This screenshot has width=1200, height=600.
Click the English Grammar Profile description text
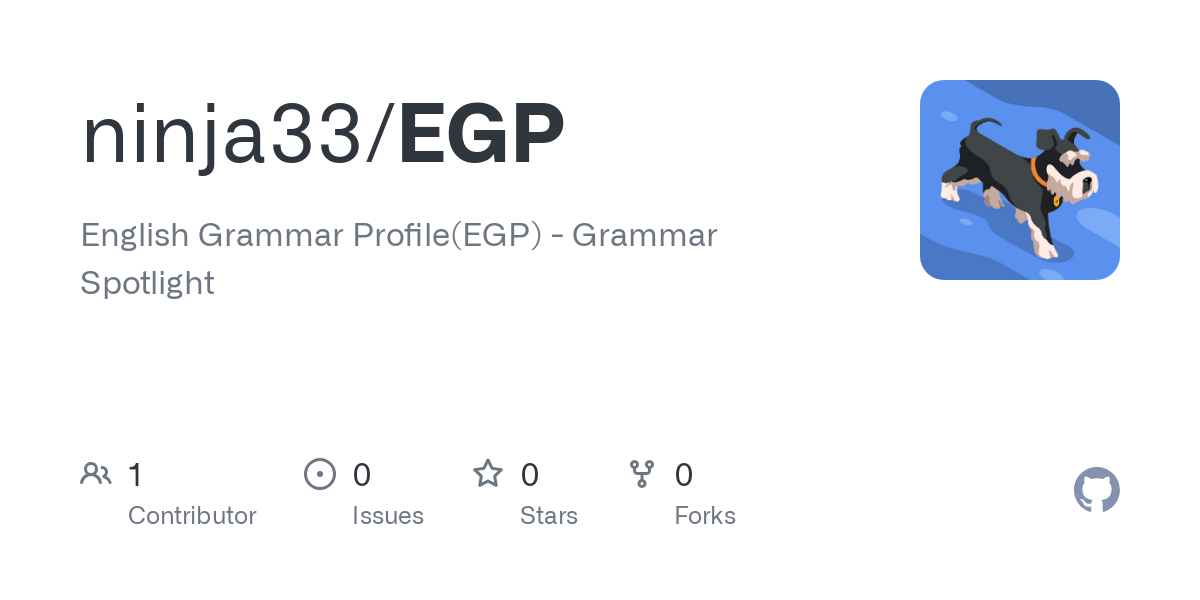(x=399, y=259)
